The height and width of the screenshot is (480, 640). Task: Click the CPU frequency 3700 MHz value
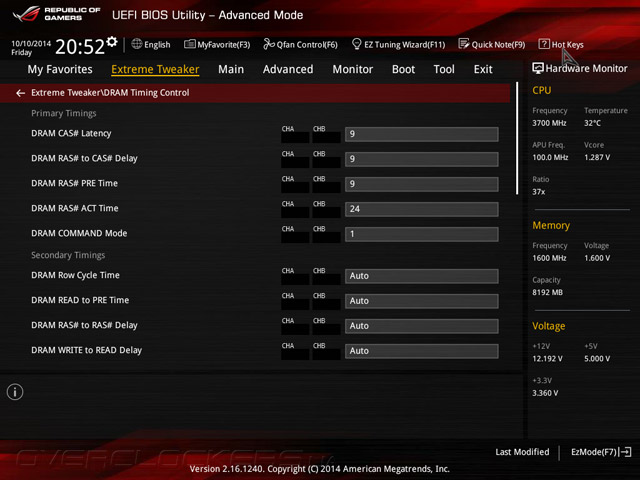click(x=549, y=123)
